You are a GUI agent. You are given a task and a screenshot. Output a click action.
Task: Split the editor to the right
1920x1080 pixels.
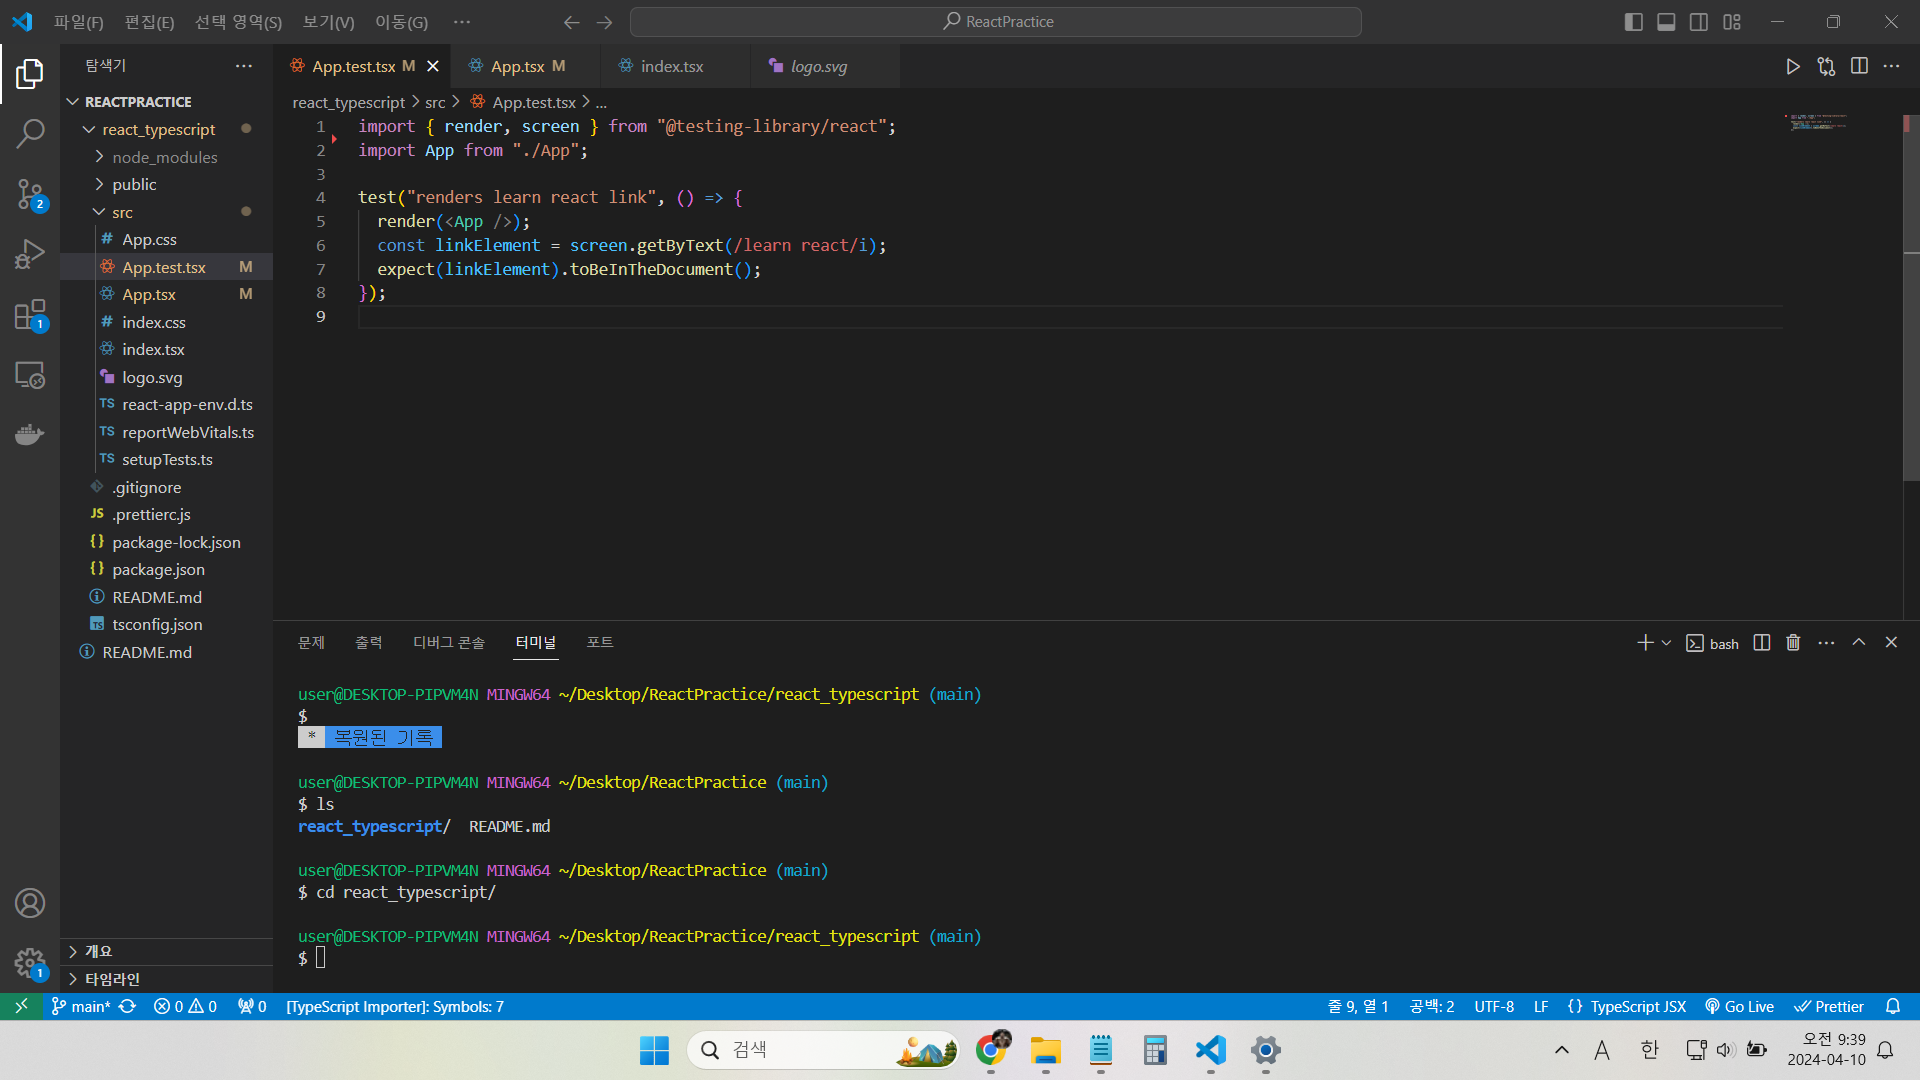[x=1859, y=66]
